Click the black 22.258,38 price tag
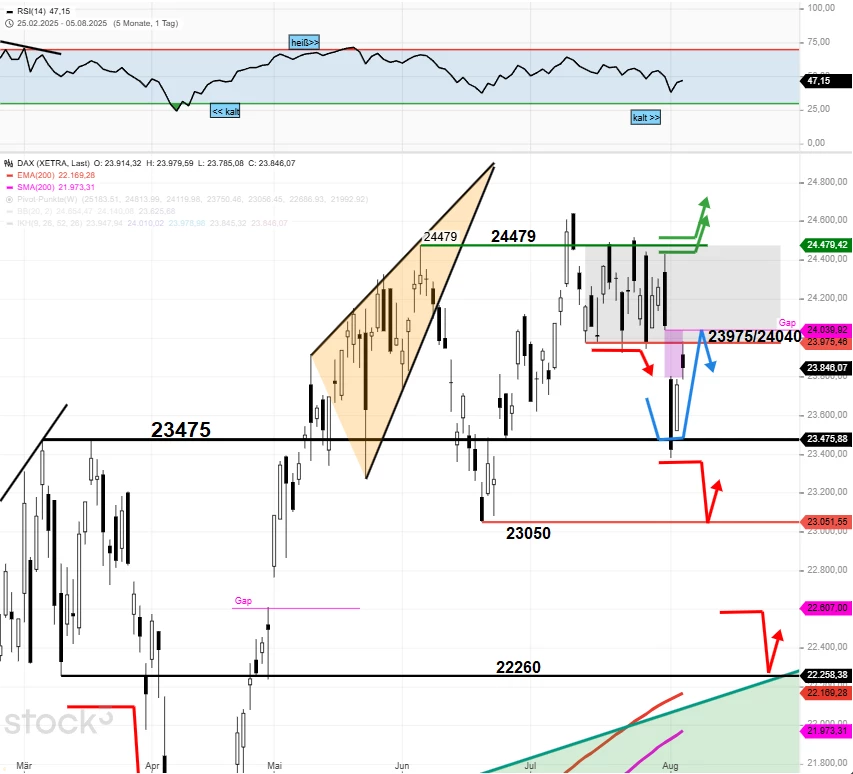Screen dimensions: 853x774 (825, 675)
